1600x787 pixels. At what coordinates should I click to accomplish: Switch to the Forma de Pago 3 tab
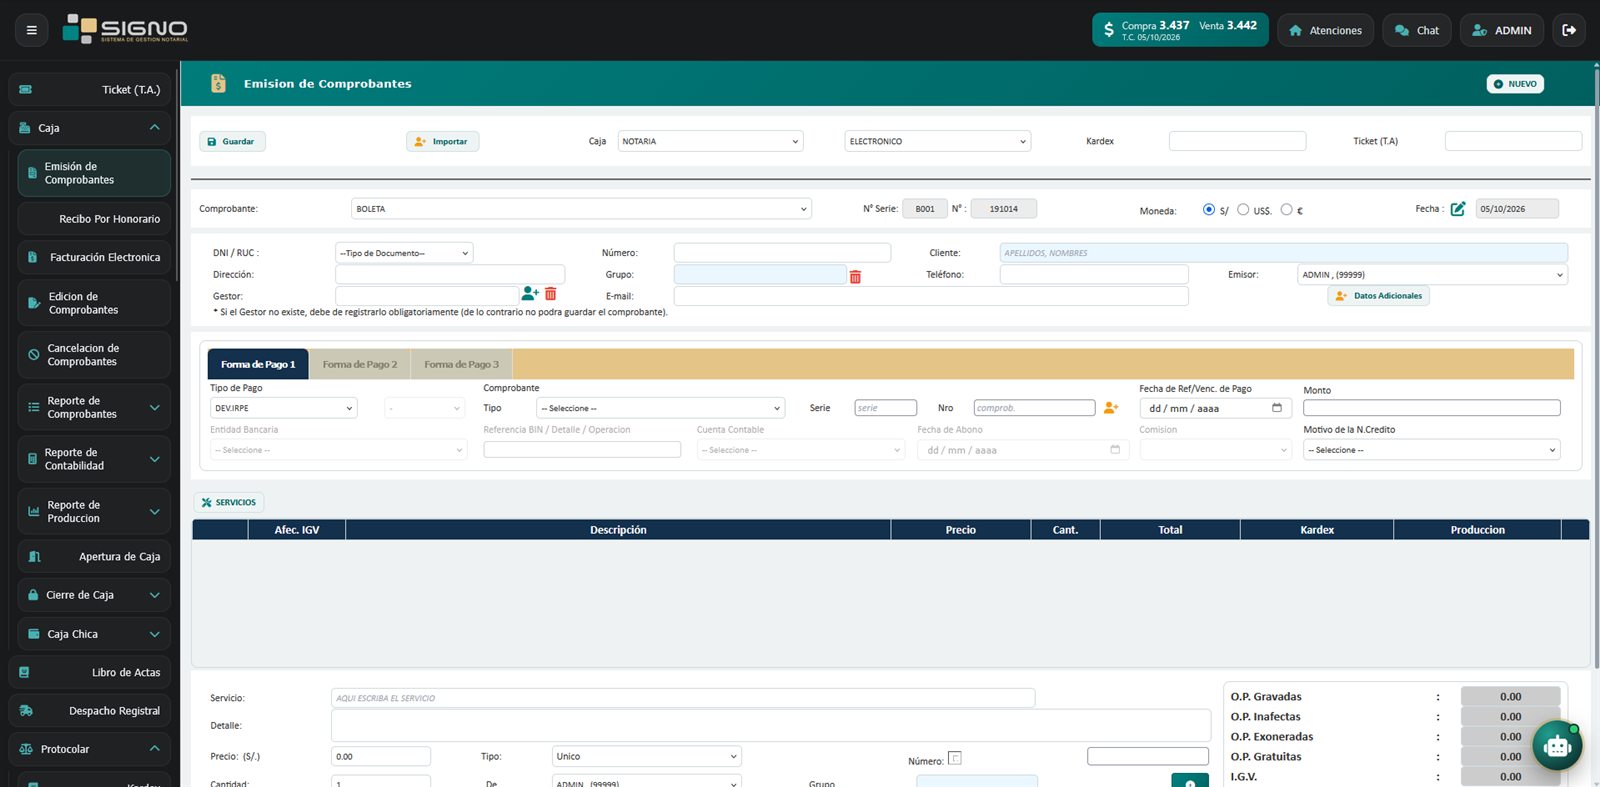click(461, 364)
